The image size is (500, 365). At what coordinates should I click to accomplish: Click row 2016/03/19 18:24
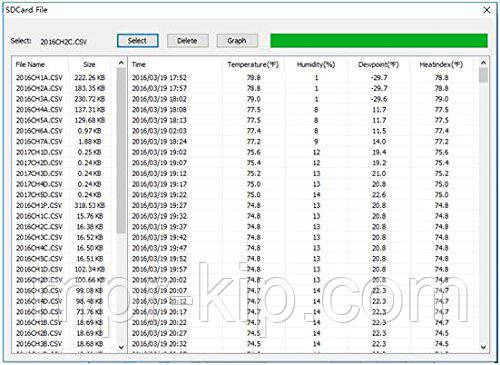[303, 142]
